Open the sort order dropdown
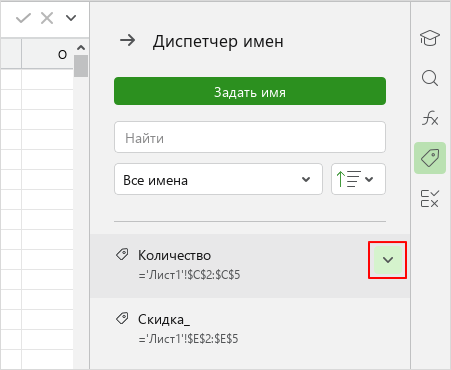This screenshot has width=451, height=370. pos(358,179)
